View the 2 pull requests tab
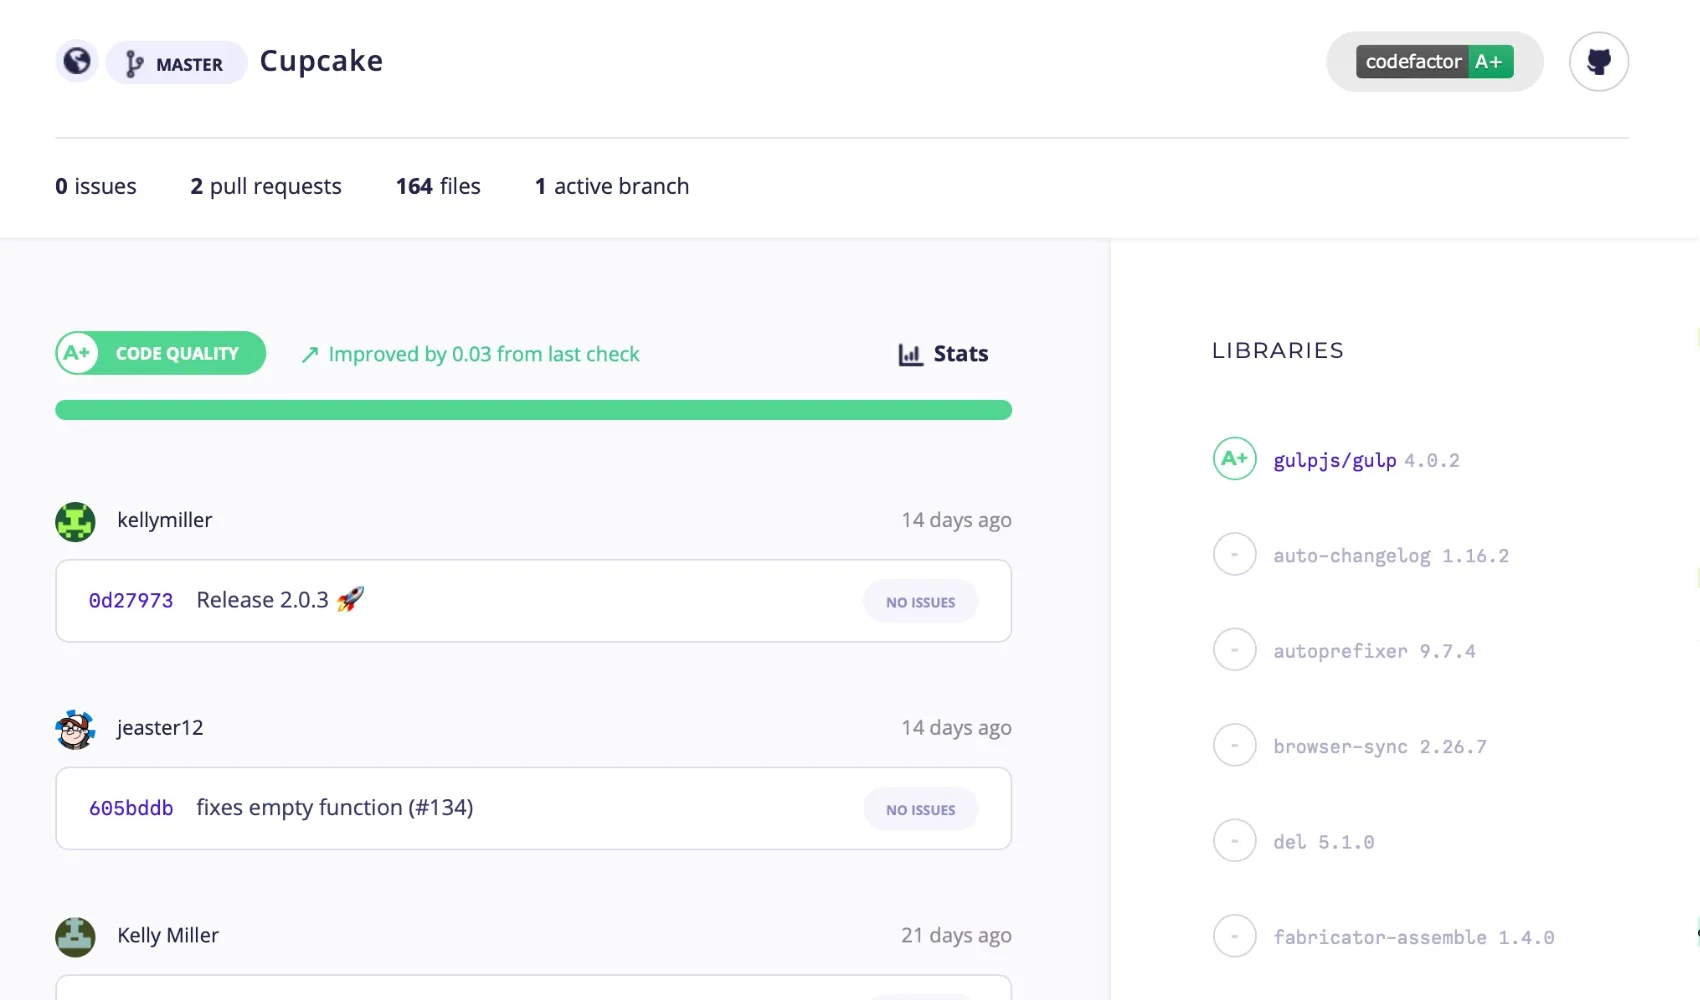Image resolution: width=1700 pixels, height=1000 pixels. [266, 187]
